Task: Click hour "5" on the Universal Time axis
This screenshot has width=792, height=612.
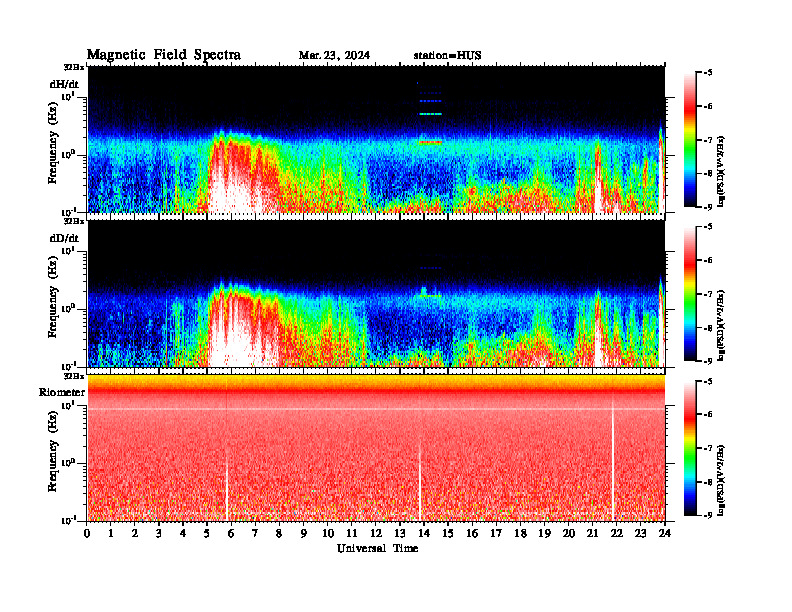Action: click(207, 533)
